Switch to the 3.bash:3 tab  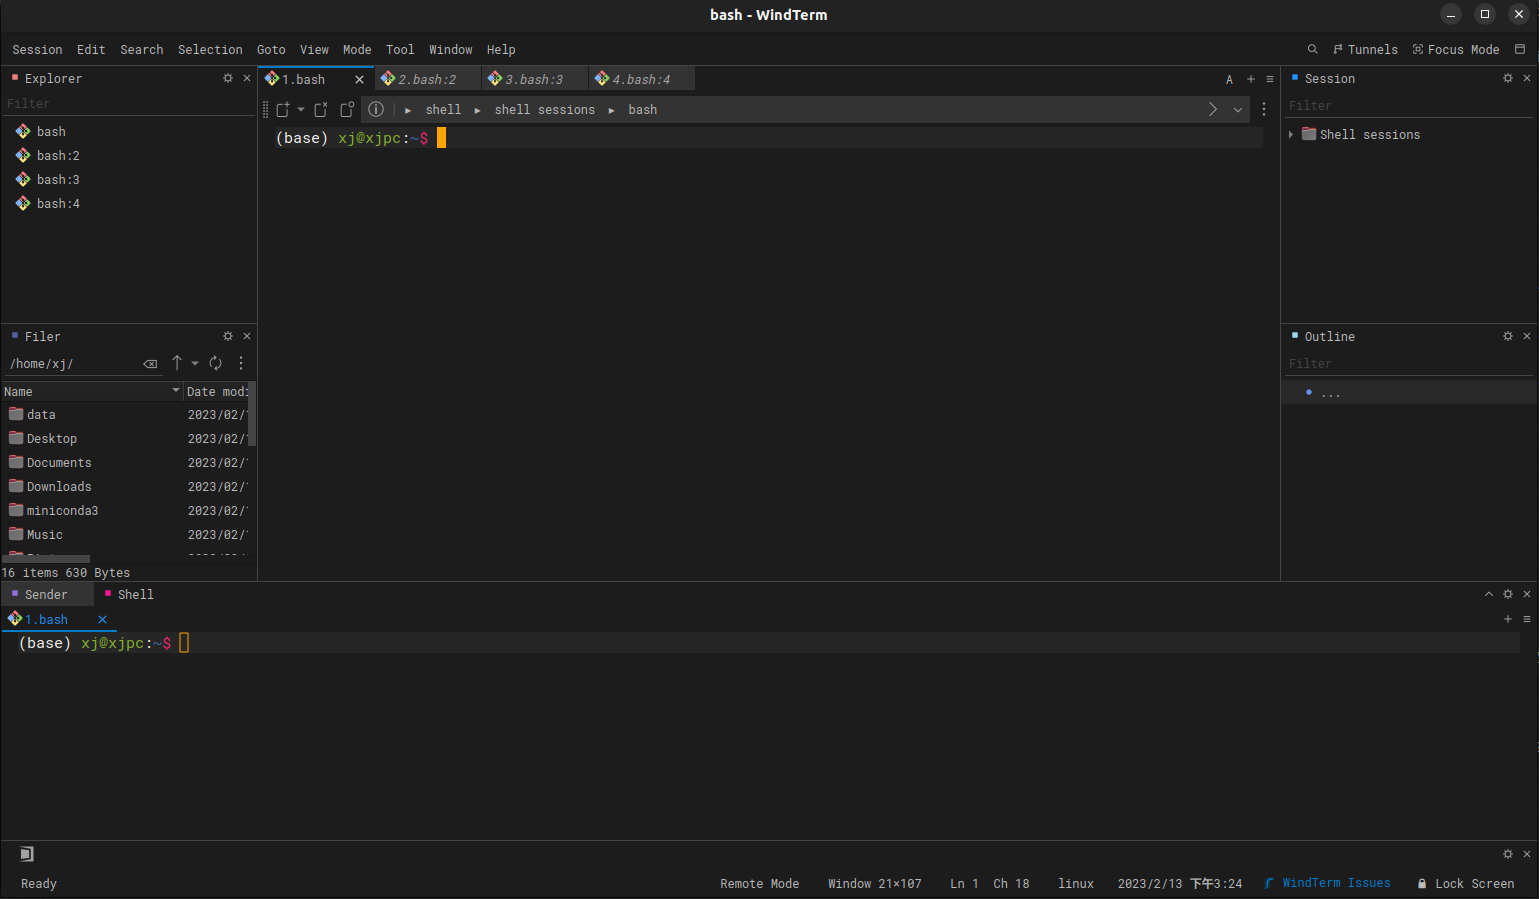535,78
